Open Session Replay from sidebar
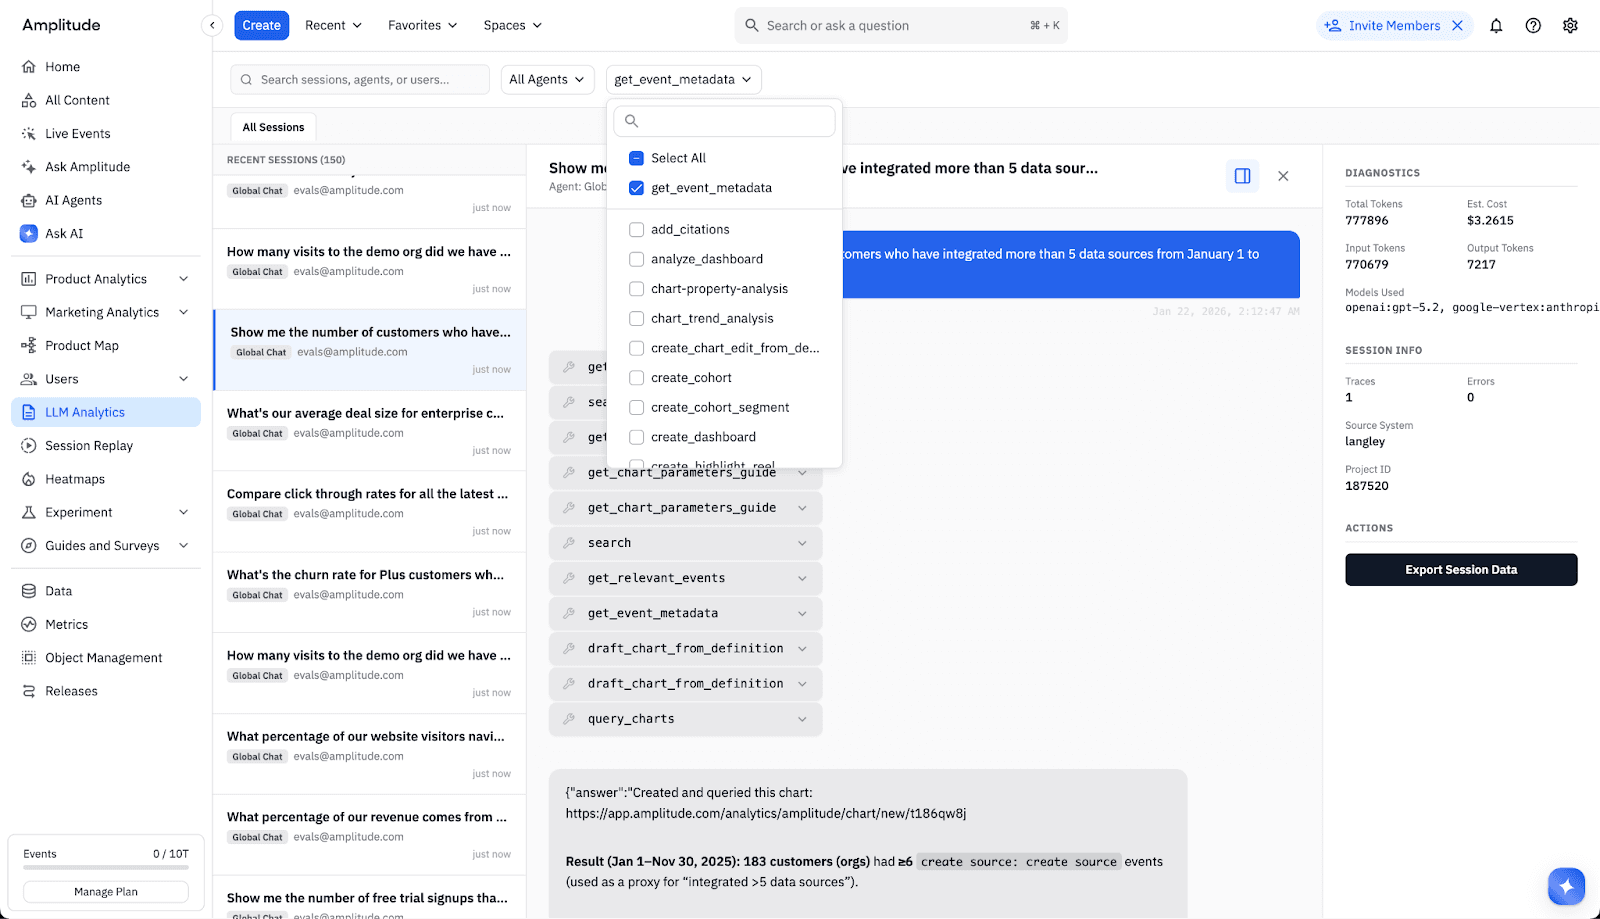1600x919 pixels. 89,446
